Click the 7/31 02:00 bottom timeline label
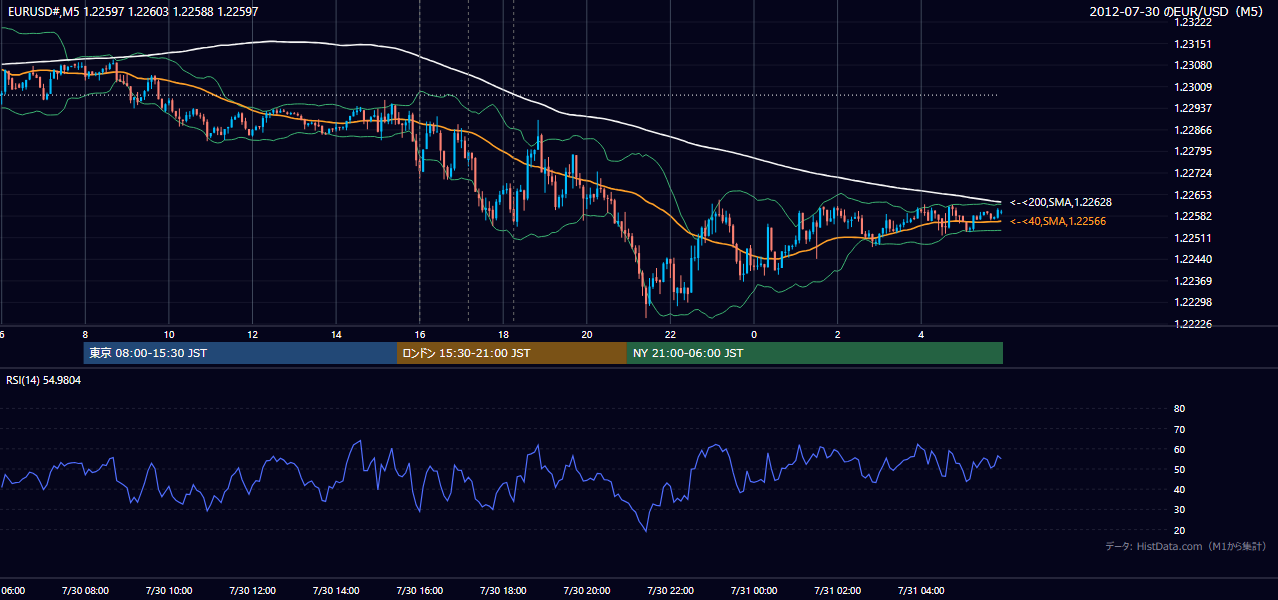1278x600 pixels. coord(837,590)
